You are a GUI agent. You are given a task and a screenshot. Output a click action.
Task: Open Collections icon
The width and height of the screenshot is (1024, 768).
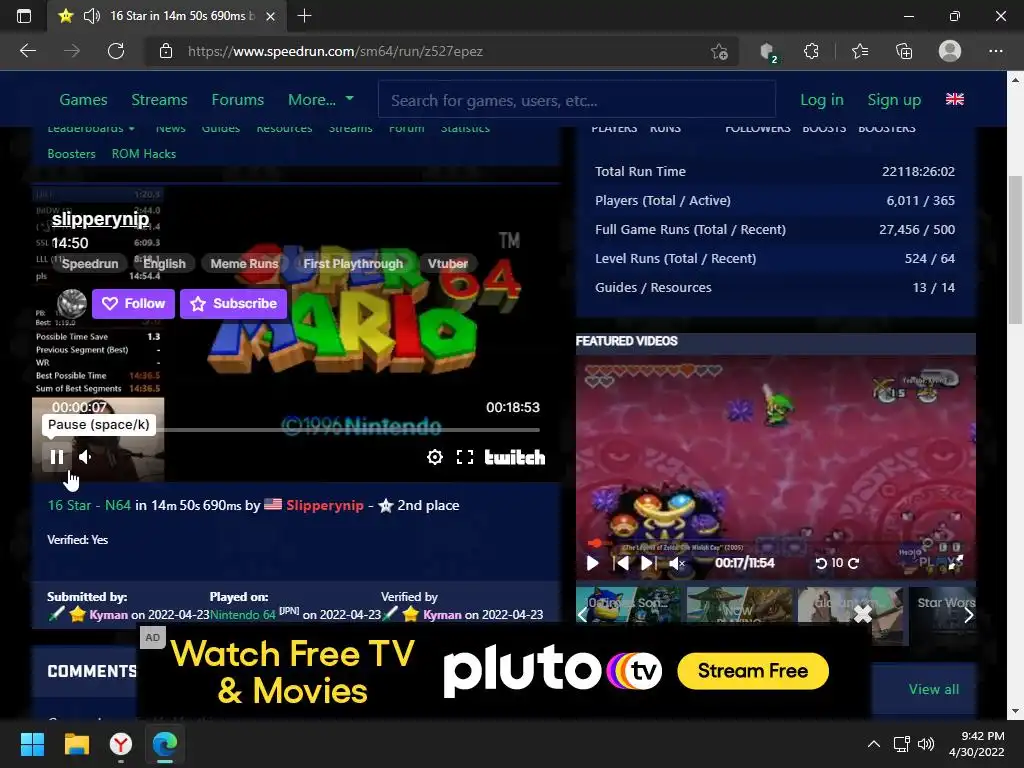pyautogui.click(x=904, y=51)
